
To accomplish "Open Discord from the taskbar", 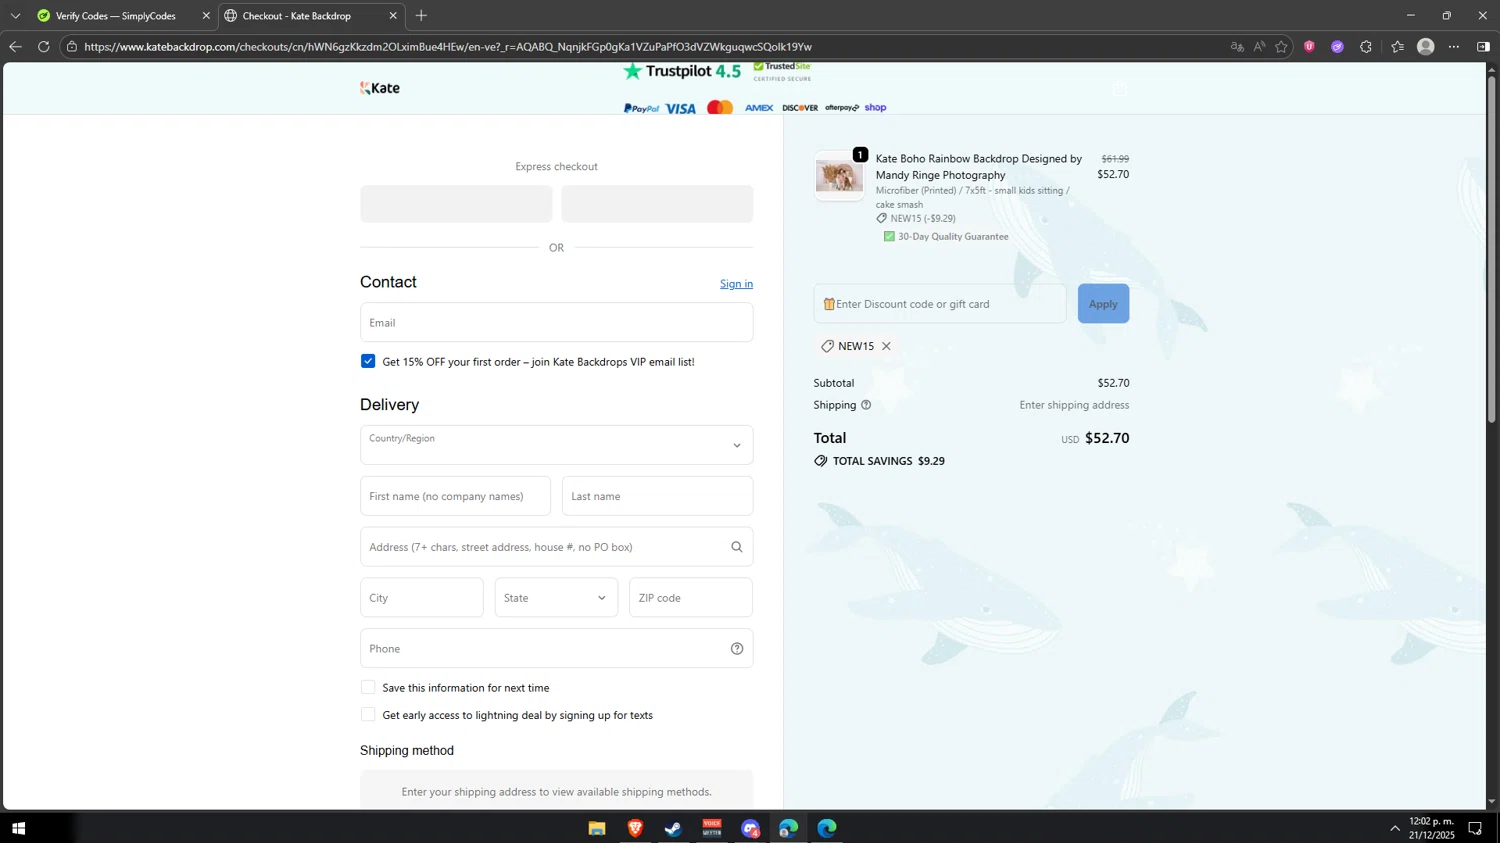I will point(750,828).
